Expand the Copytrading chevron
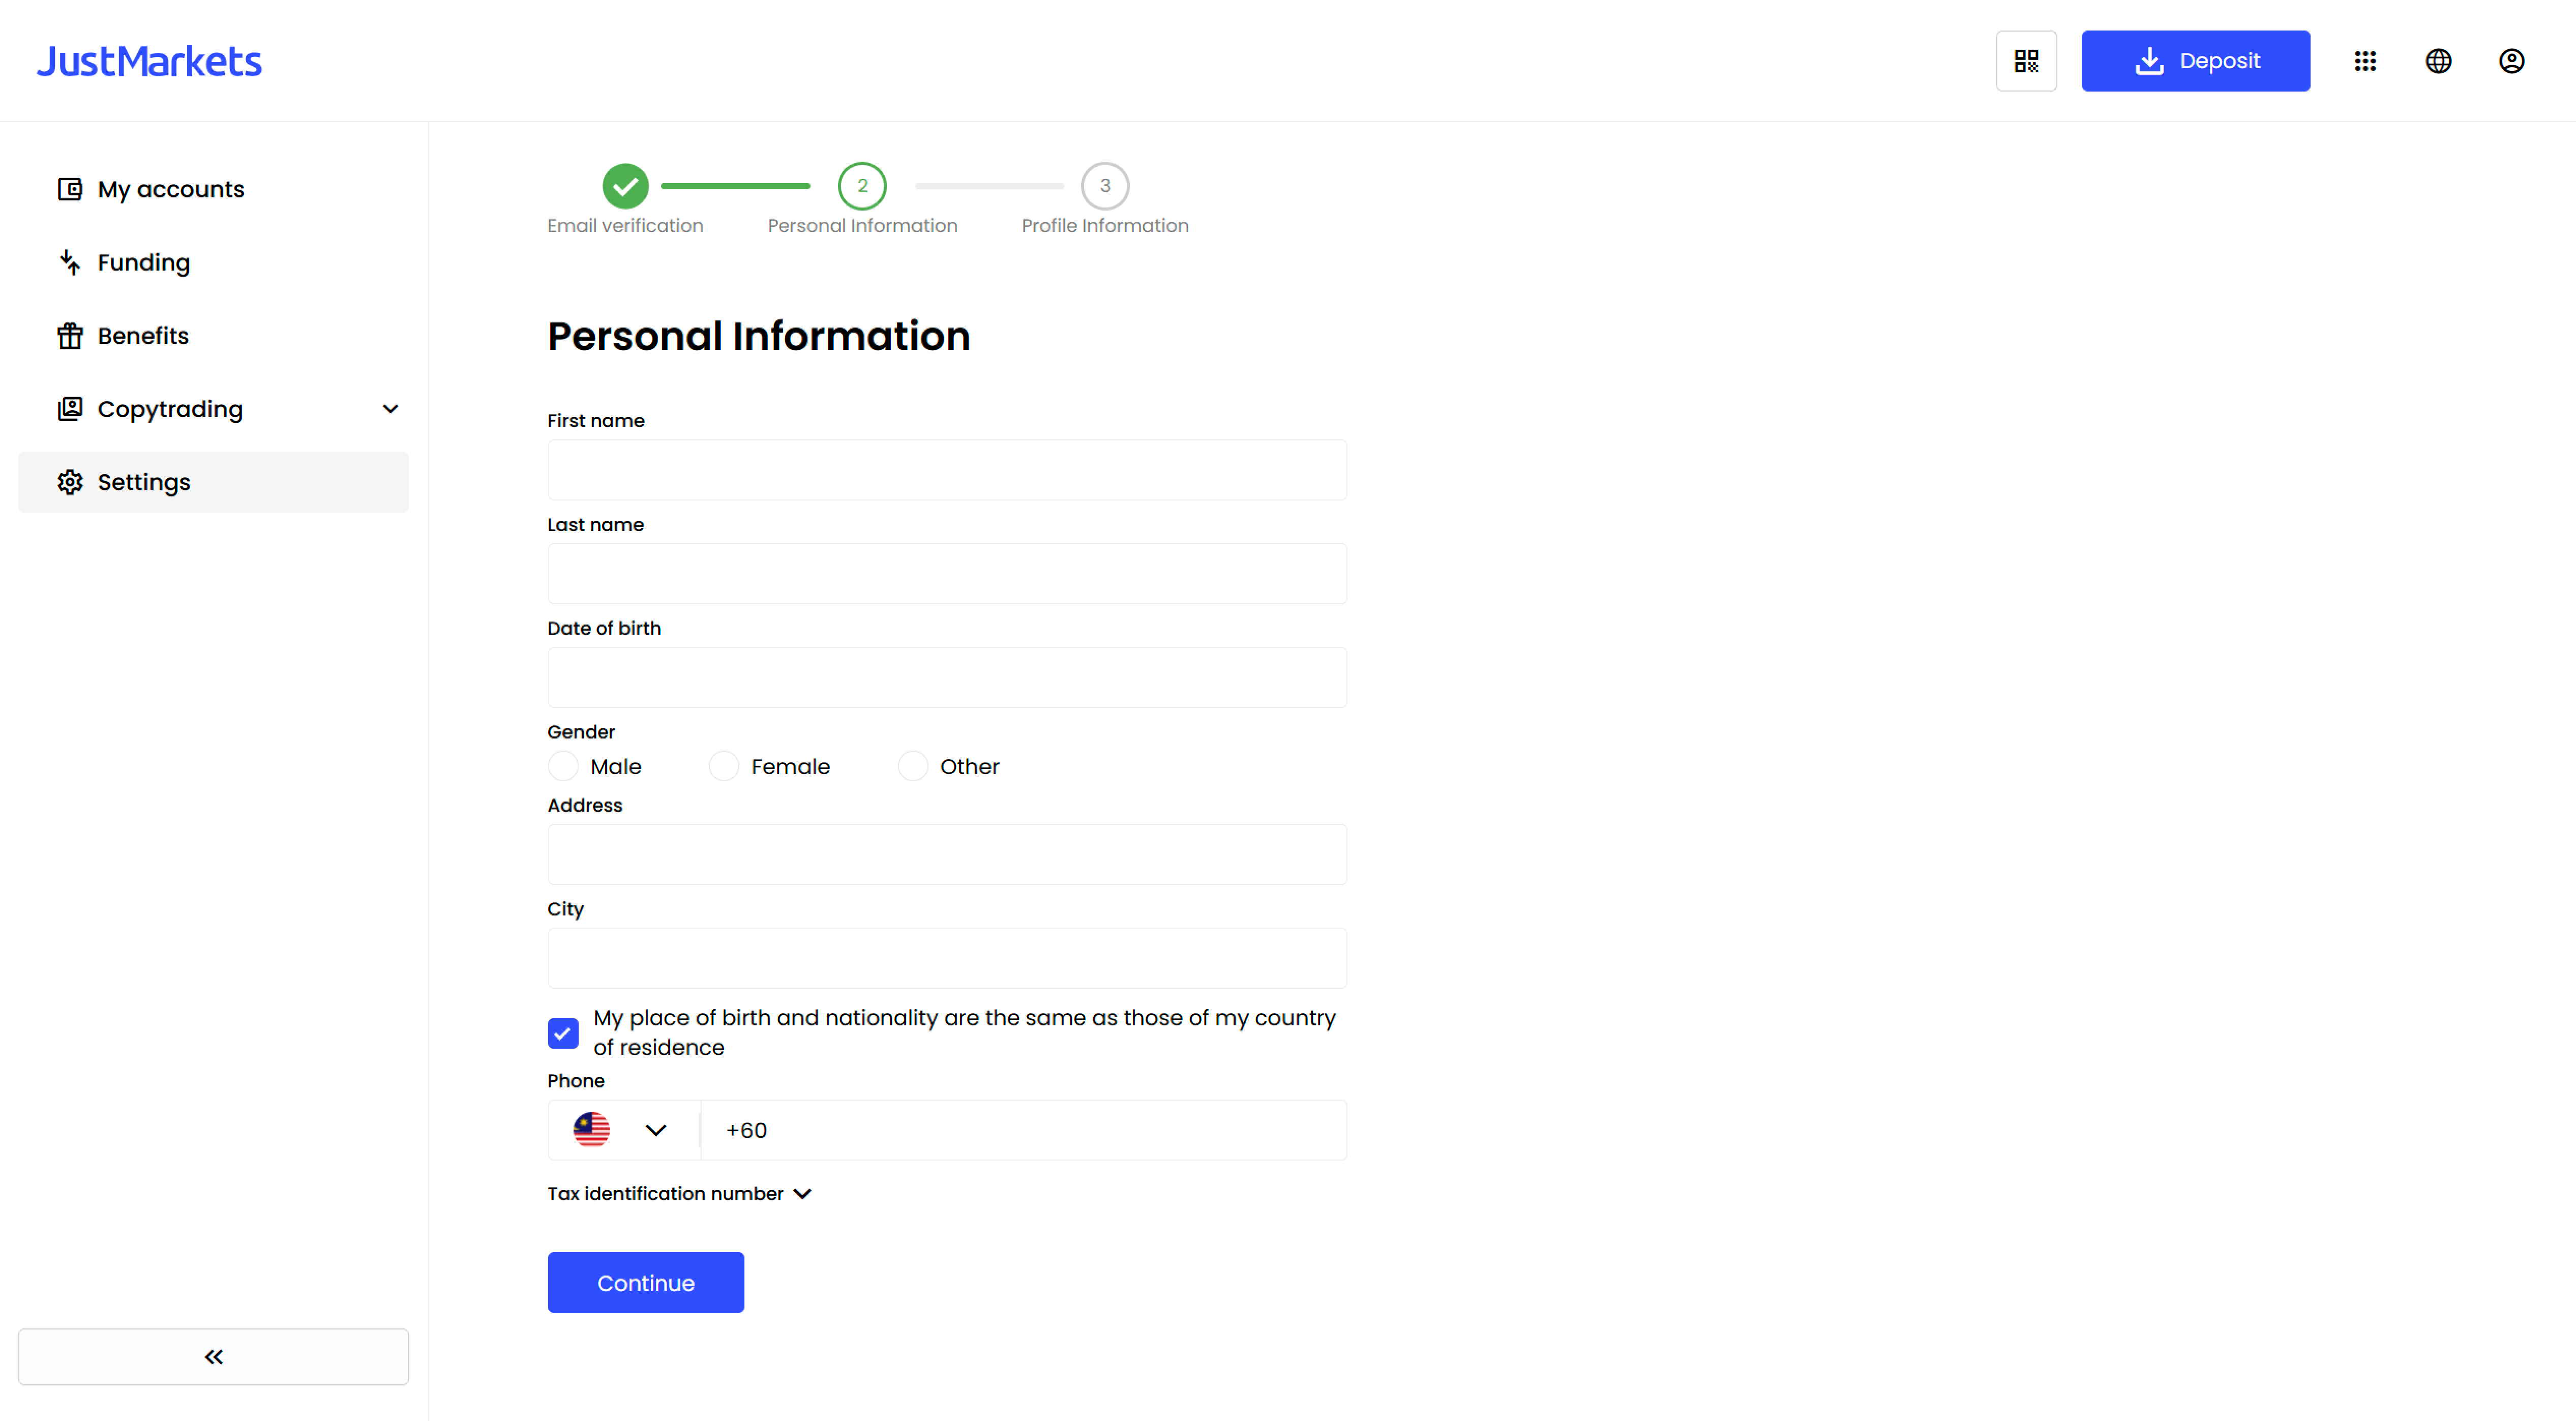 (x=390, y=409)
